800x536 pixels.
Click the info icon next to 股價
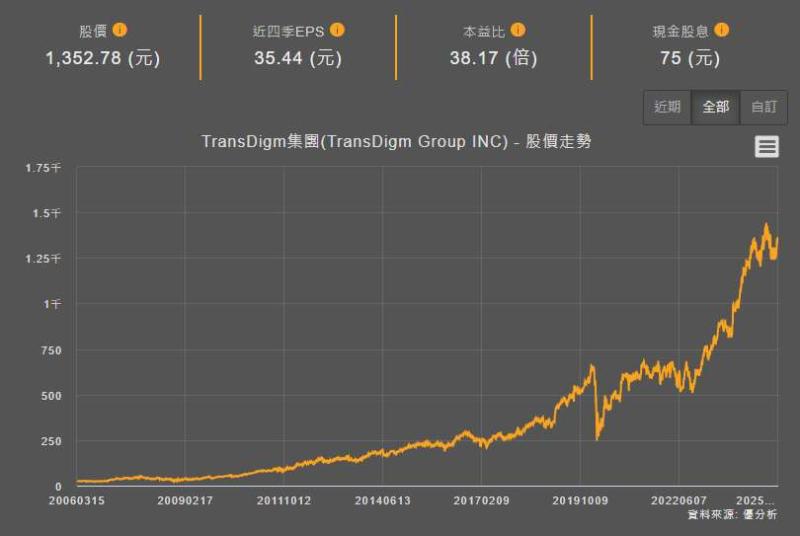pos(119,30)
